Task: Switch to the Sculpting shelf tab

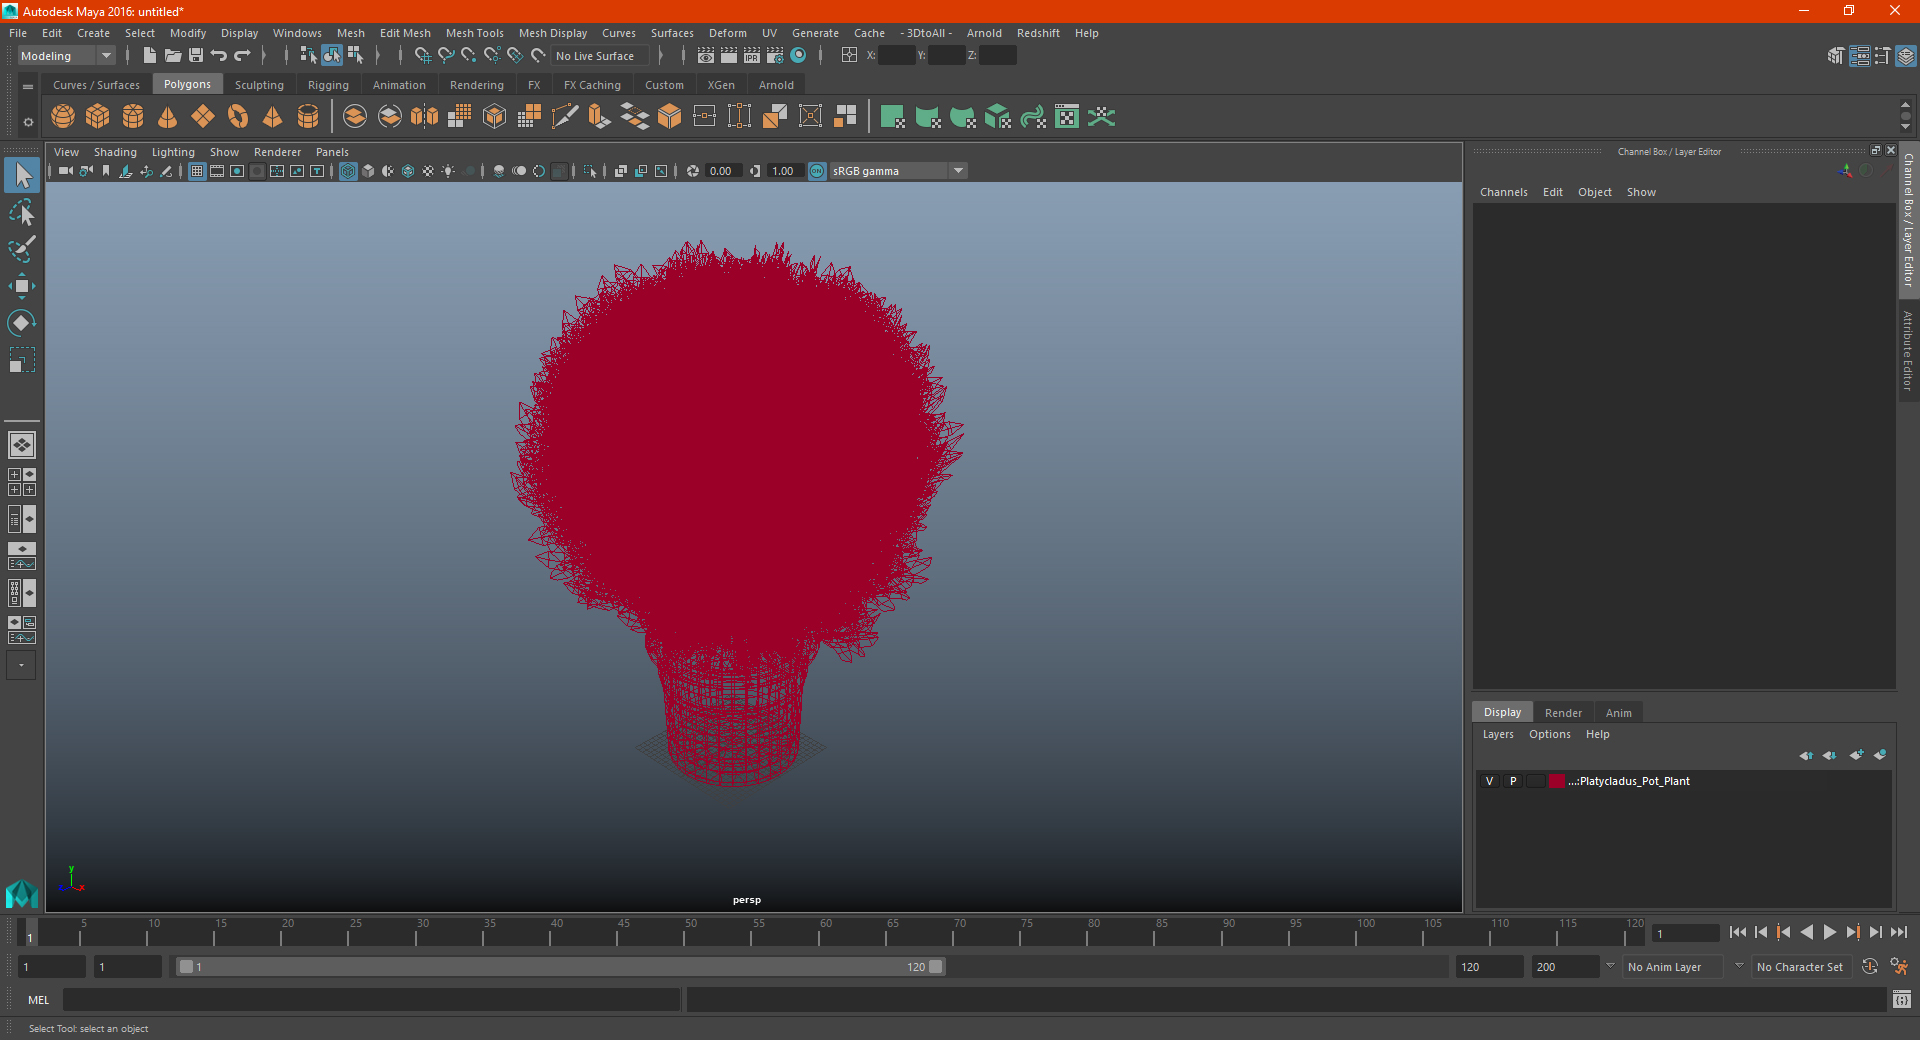Action: [x=259, y=85]
